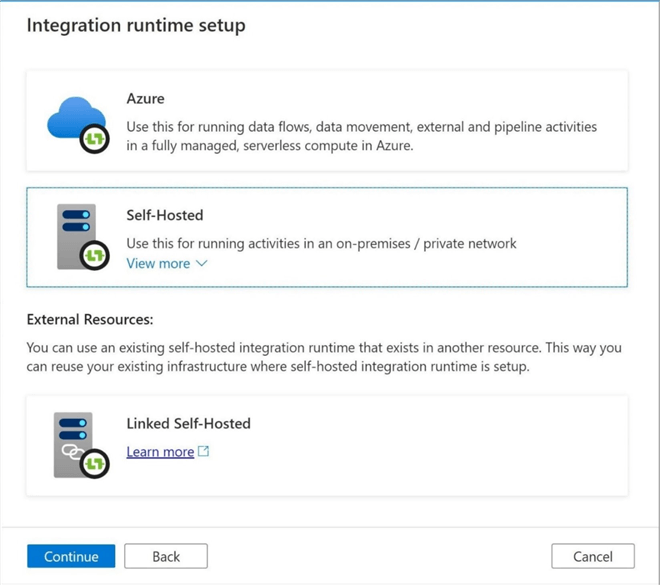Click the Azure serverless compute description text
This screenshot has height=585, width=660.
click(361, 136)
